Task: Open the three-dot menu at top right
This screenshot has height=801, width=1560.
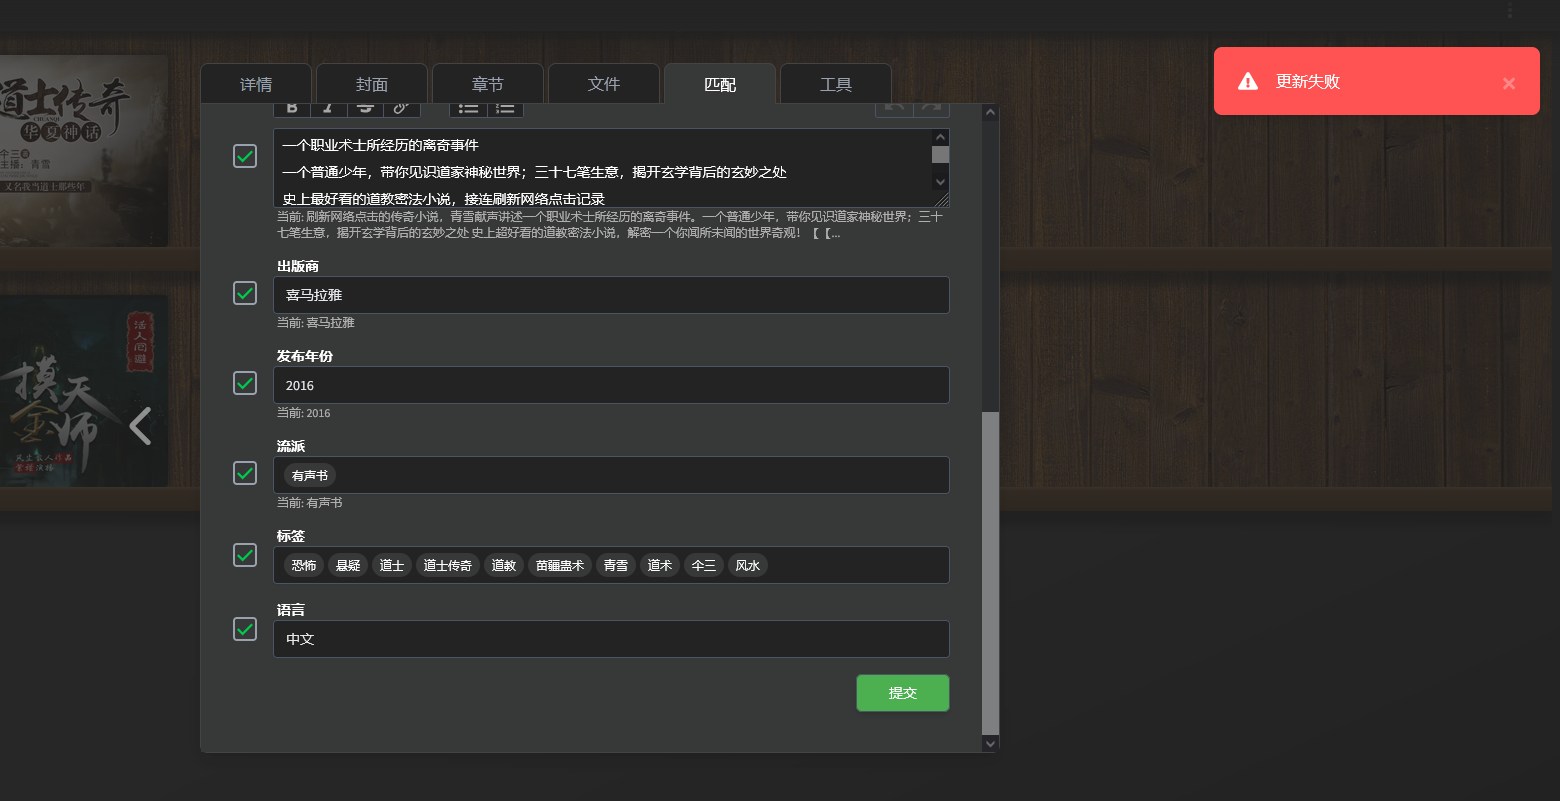Action: (x=1510, y=11)
